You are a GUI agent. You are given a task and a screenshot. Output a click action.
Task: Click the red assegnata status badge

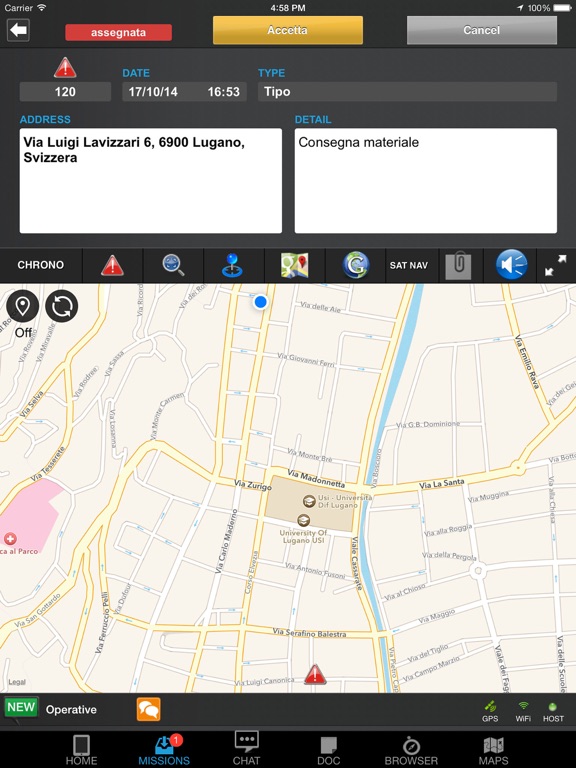[x=118, y=32]
